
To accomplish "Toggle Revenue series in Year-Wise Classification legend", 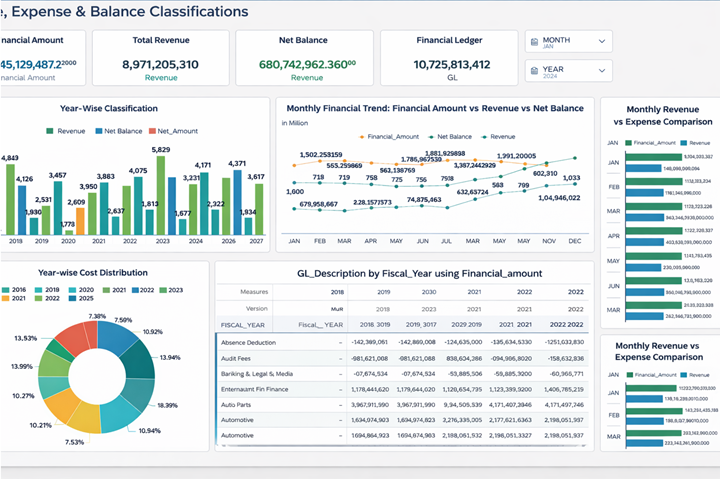I will click(50, 131).
